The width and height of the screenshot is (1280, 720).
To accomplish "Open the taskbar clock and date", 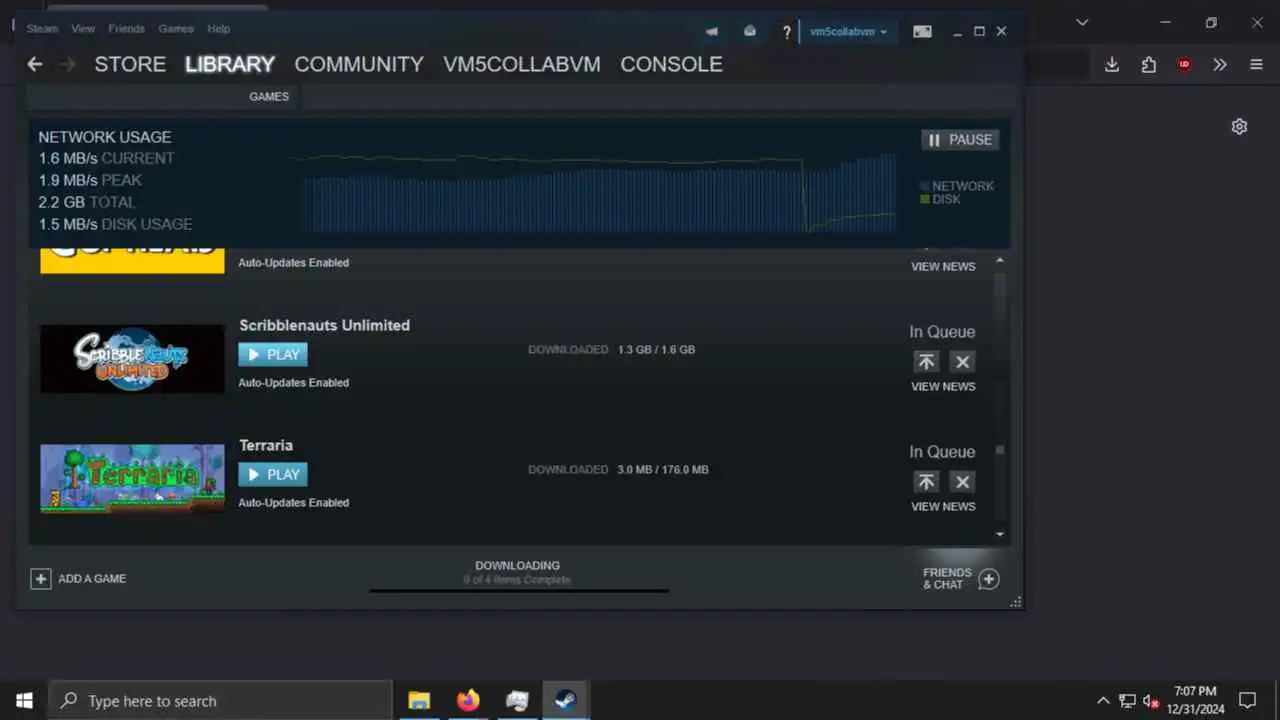I will [1195, 701].
